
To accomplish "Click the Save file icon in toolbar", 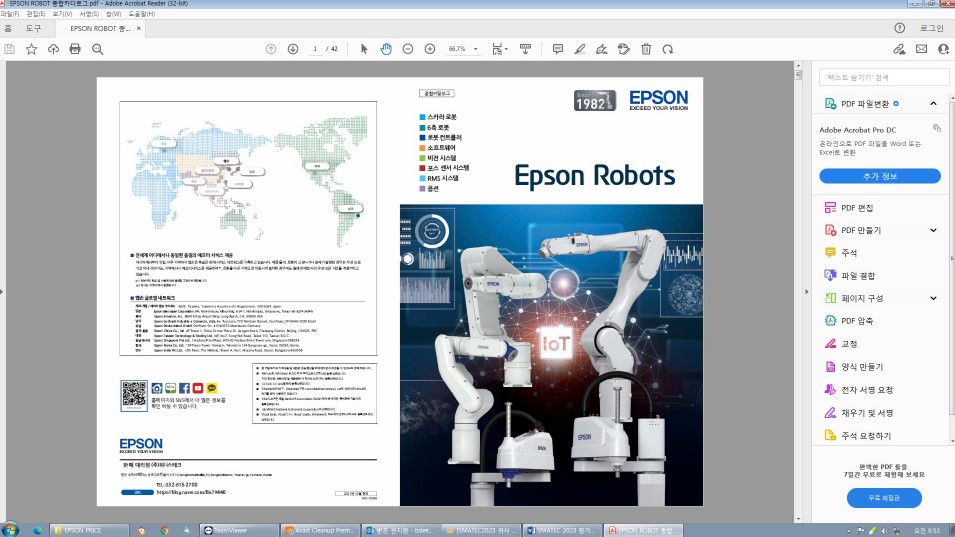I will pyautogui.click(x=9, y=49).
